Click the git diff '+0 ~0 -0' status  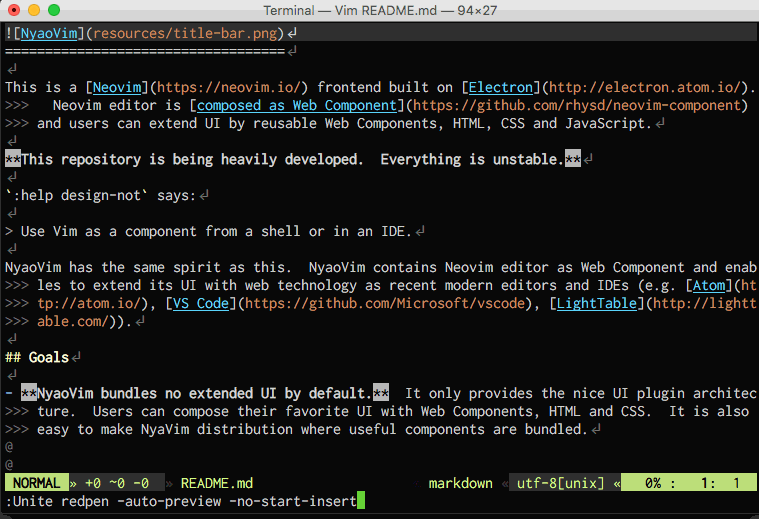[x=117, y=483]
